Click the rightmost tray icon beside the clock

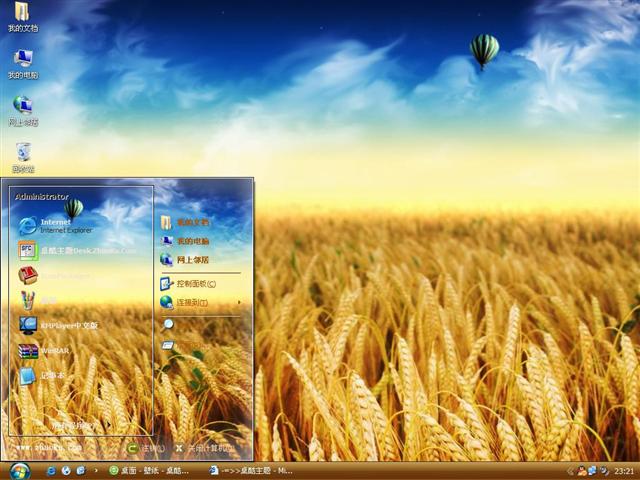tap(604, 471)
